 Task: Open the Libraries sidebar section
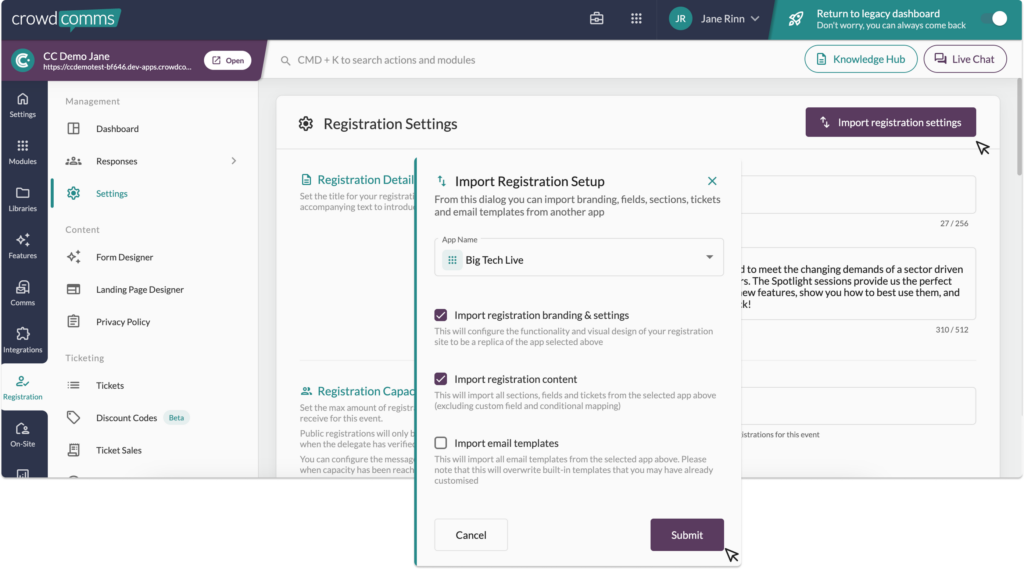click(x=23, y=198)
